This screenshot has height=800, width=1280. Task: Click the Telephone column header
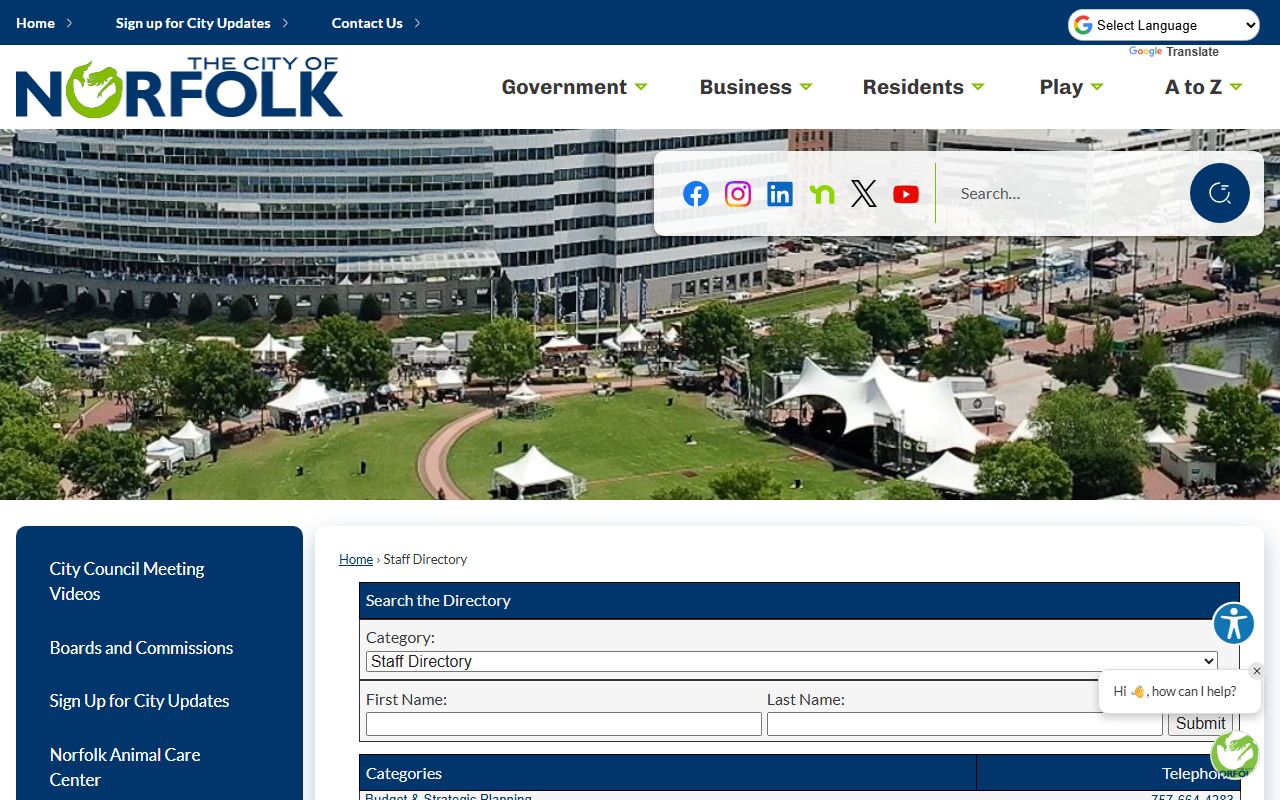(1108, 773)
